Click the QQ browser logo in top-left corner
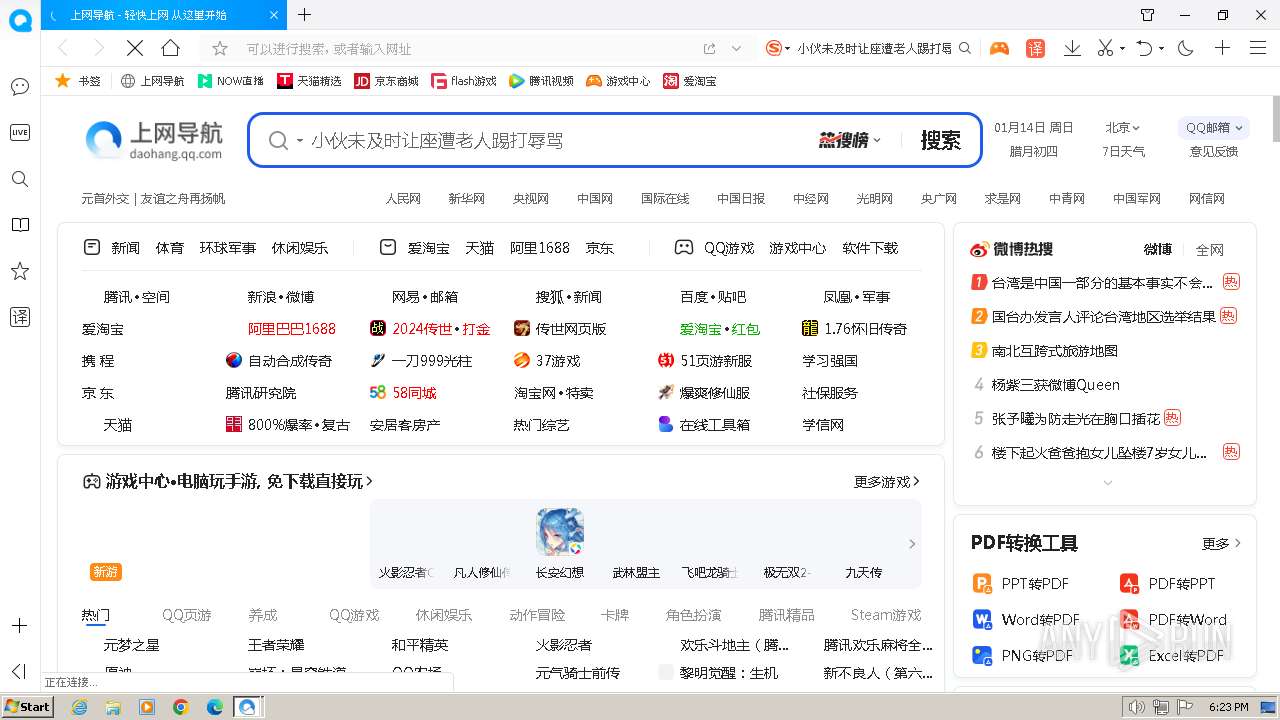The width and height of the screenshot is (1280, 720). [x=20, y=20]
